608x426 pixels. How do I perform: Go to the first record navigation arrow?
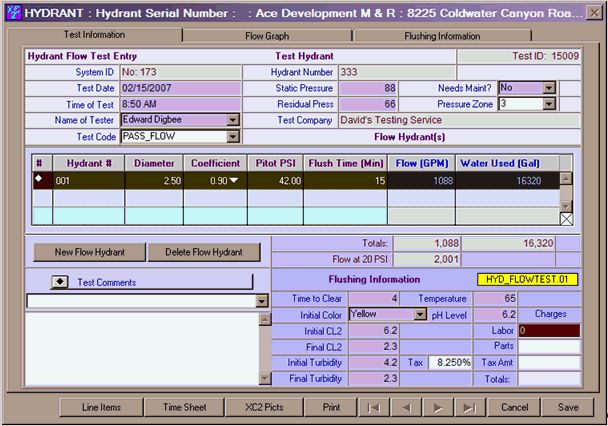pyautogui.click(x=370, y=408)
